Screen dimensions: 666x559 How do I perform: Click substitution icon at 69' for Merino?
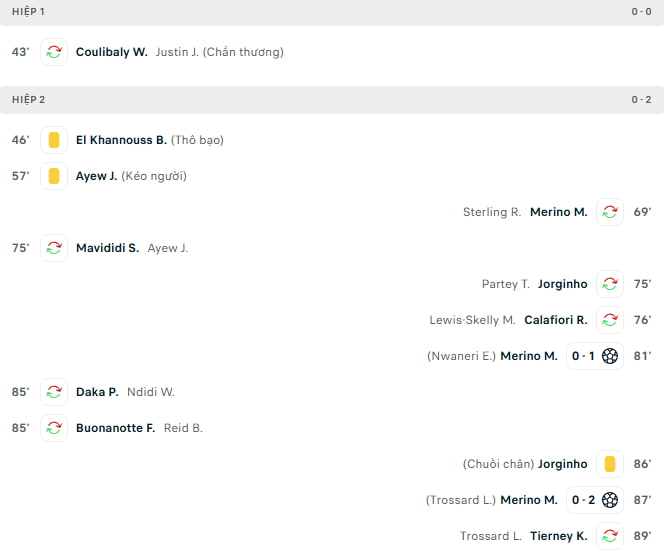tap(610, 212)
